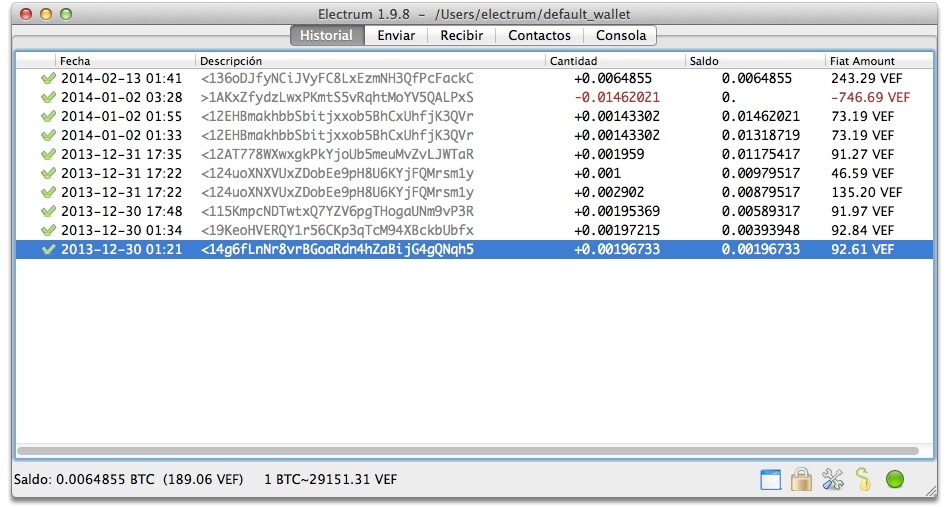Select amount +0.001
The width and height of the screenshot is (950, 507).
(x=597, y=173)
